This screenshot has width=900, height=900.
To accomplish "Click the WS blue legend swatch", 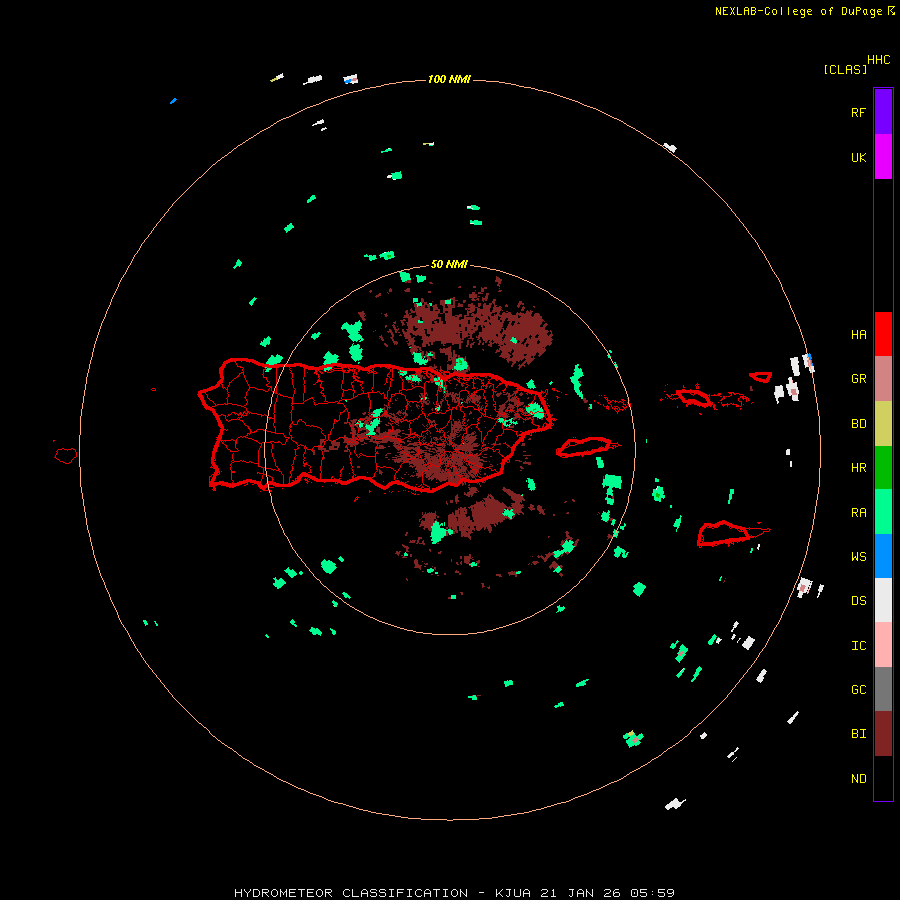I will [x=883, y=556].
